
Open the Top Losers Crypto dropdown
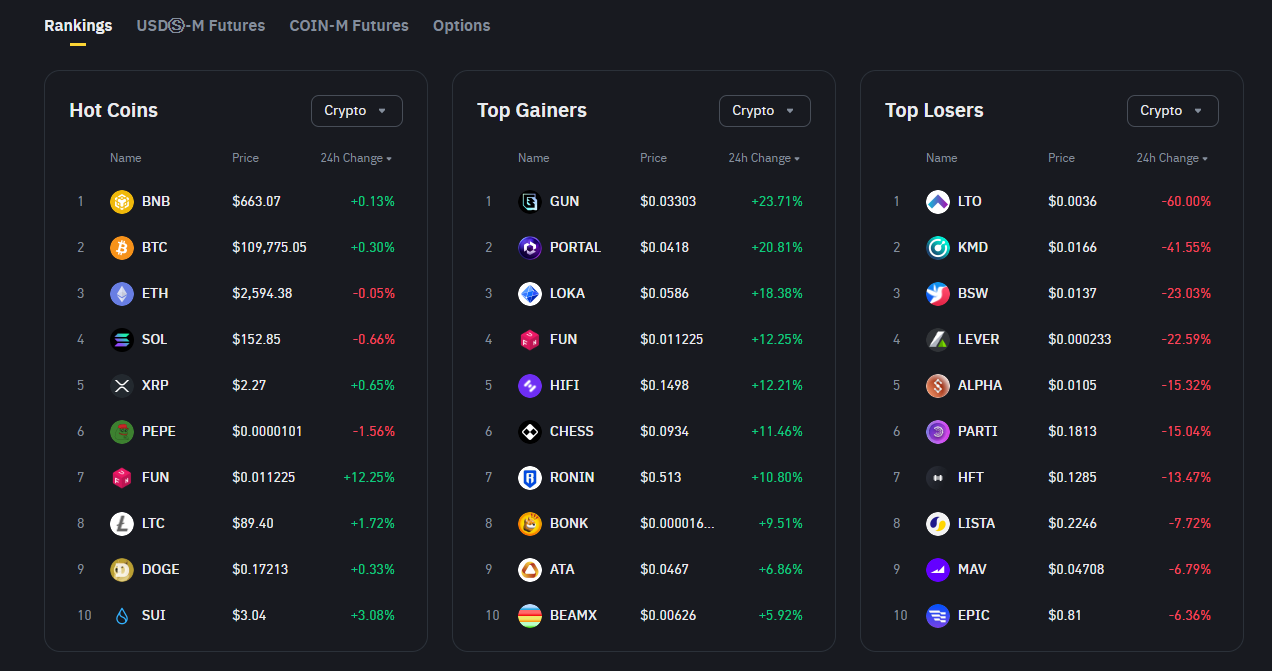click(1172, 111)
